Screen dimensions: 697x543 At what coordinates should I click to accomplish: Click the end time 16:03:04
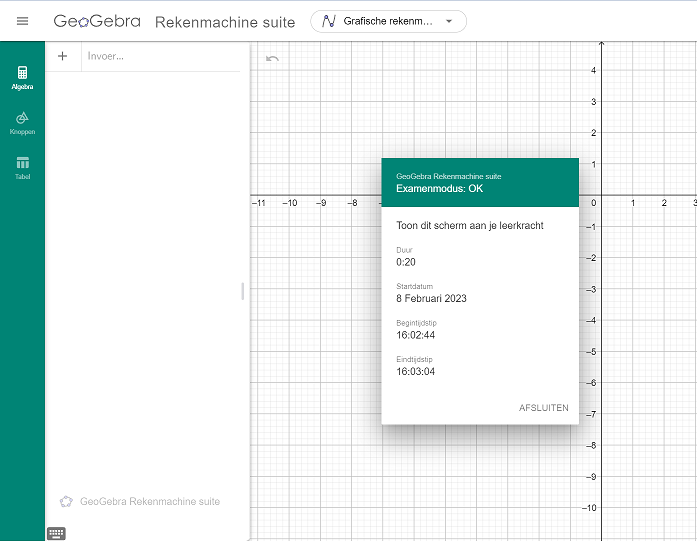[x=416, y=371]
